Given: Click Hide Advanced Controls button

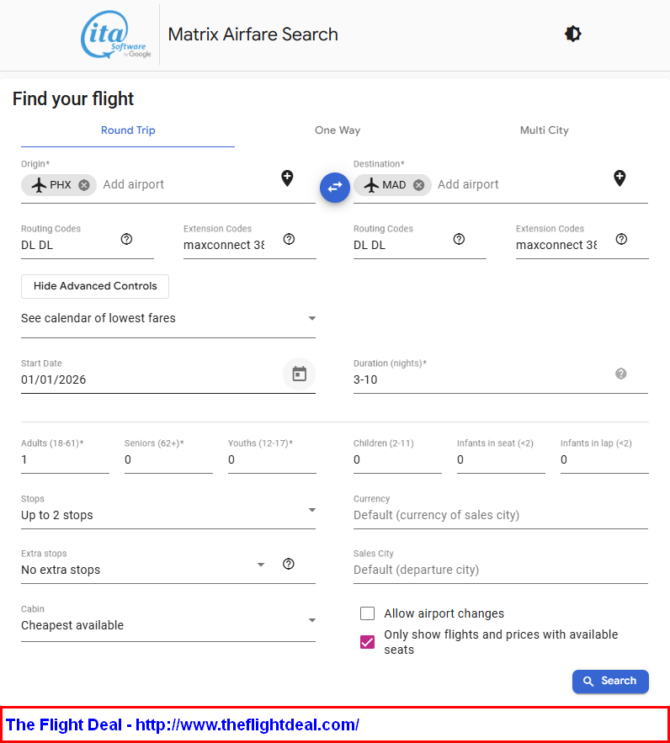Looking at the screenshot, I should tap(95, 286).
